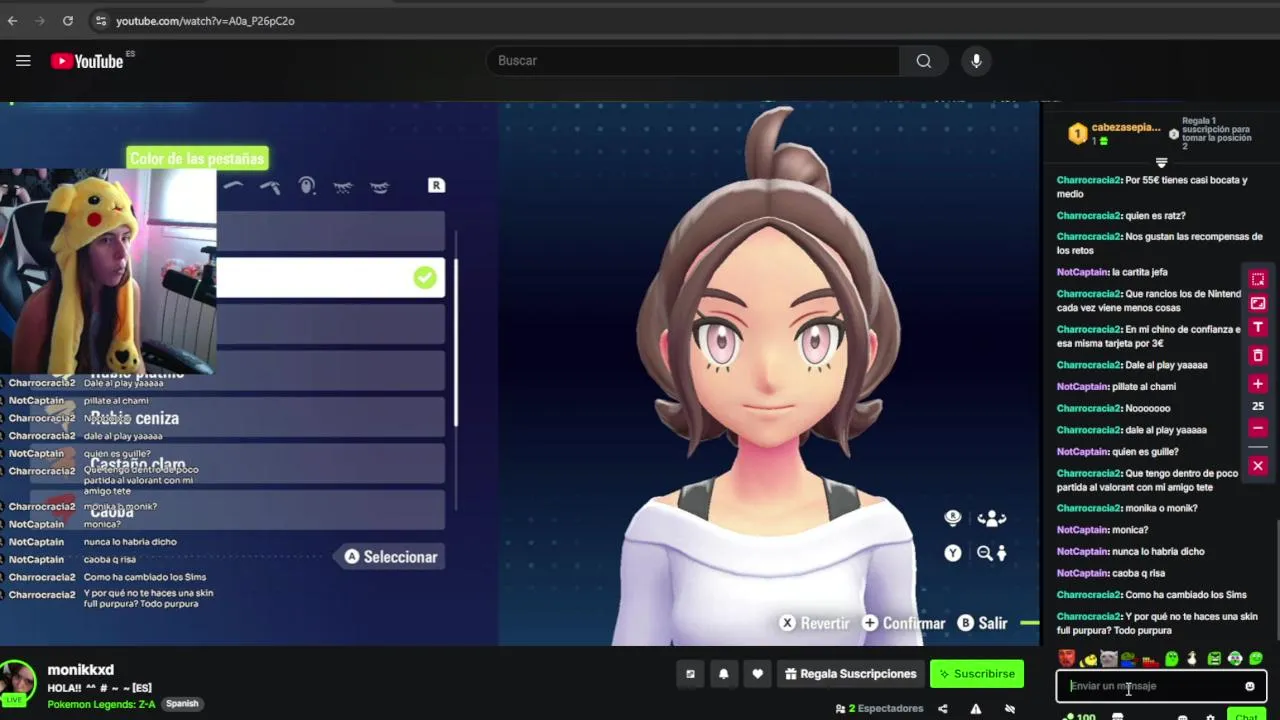Click Regala Suscripciones gift button
This screenshot has width=1280, height=720.
[849, 674]
